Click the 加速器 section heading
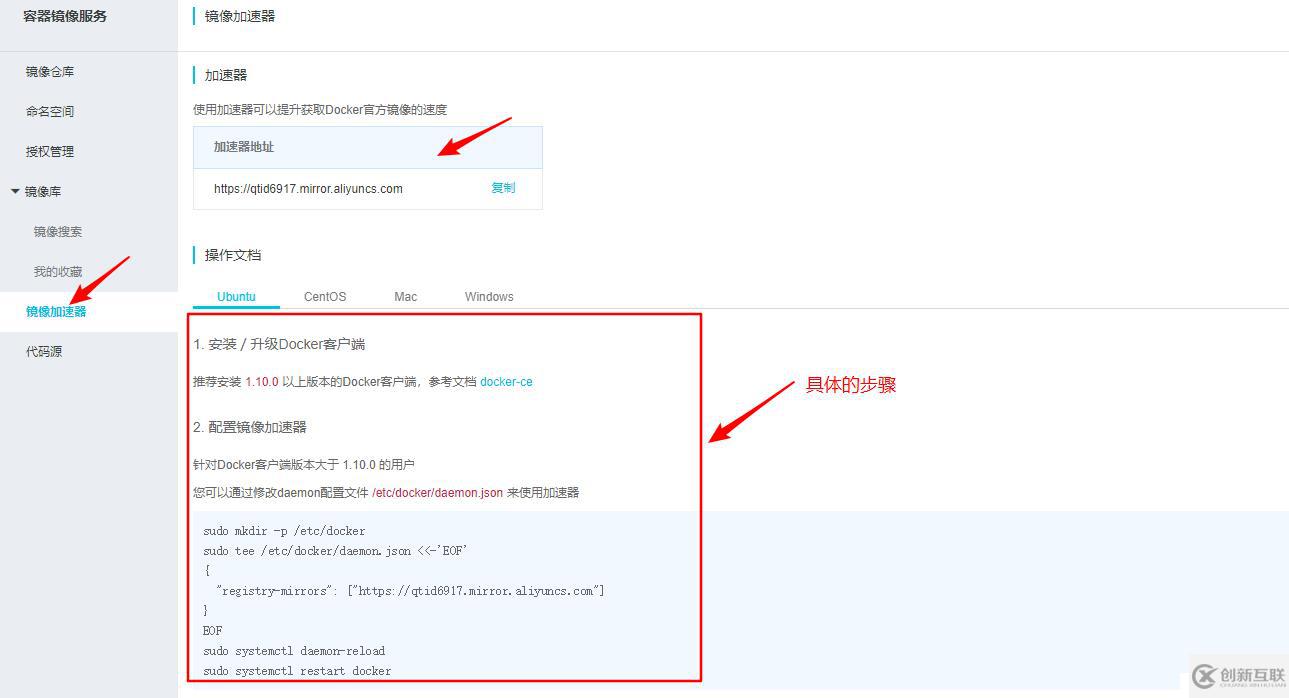Screen dimensions: 1289x698 226,75
